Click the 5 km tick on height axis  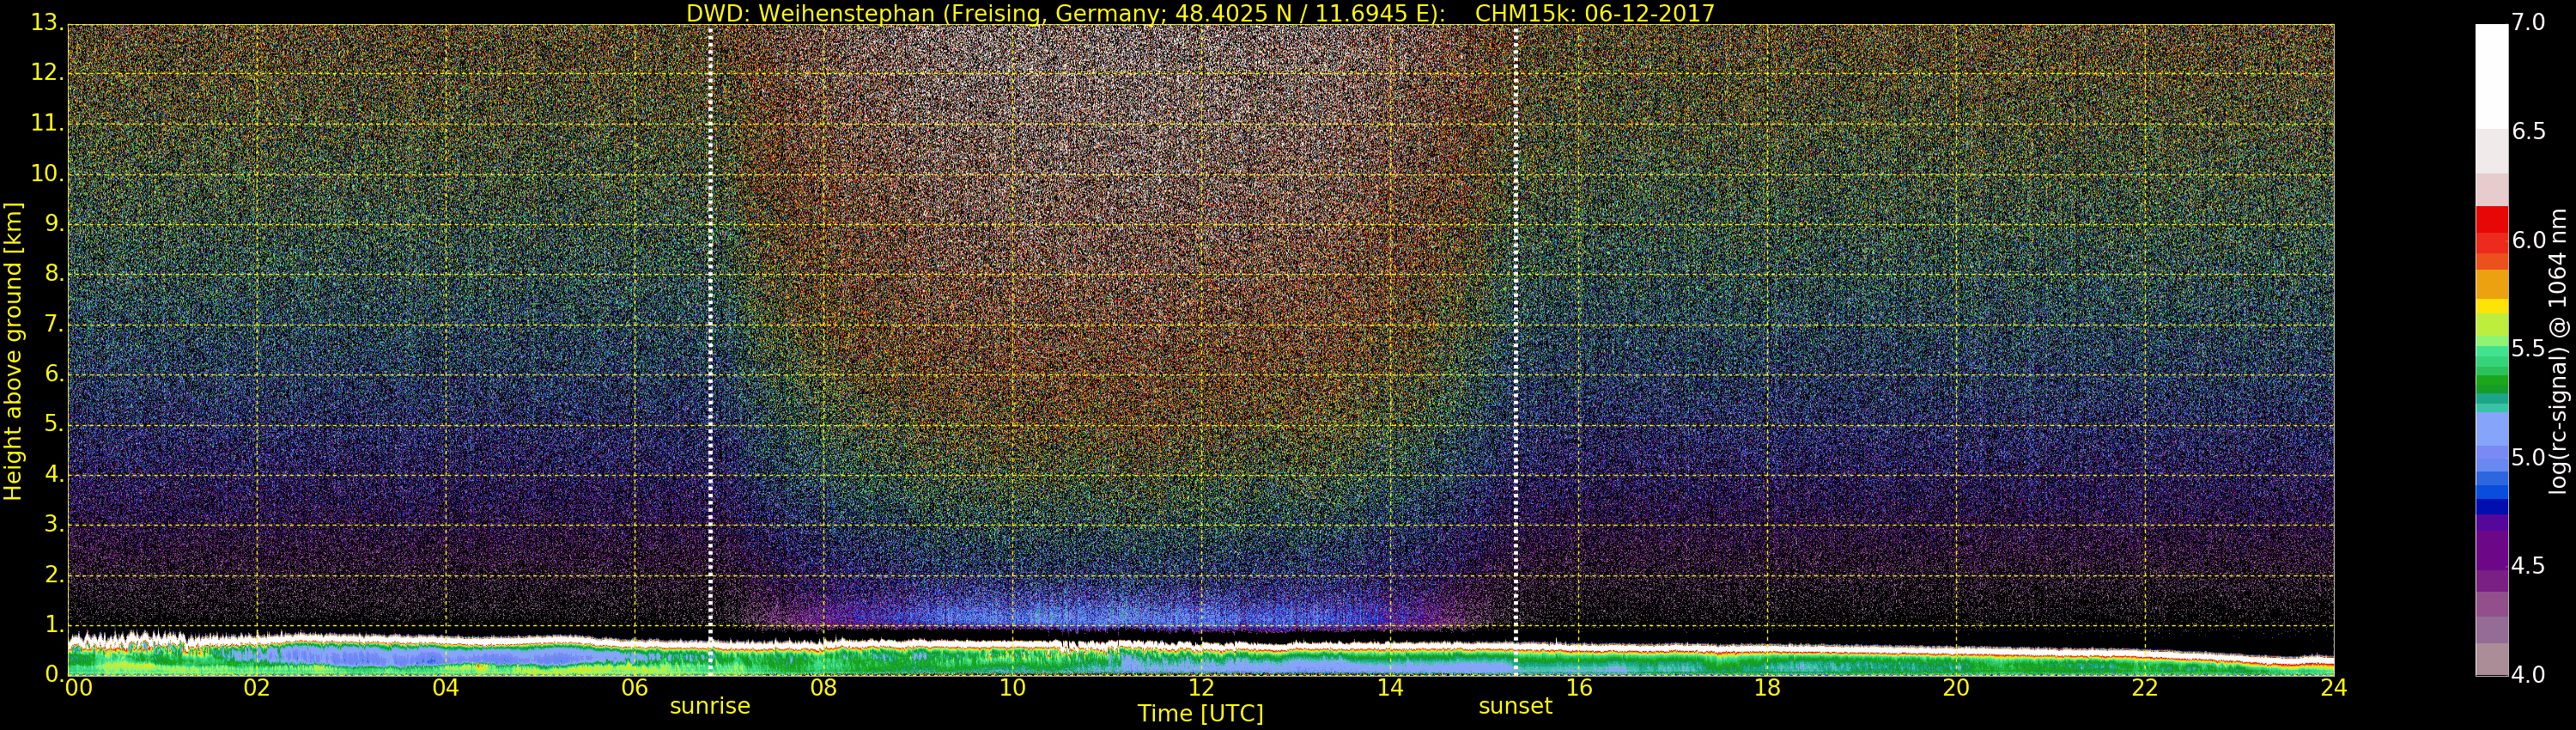click(x=52, y=425)
